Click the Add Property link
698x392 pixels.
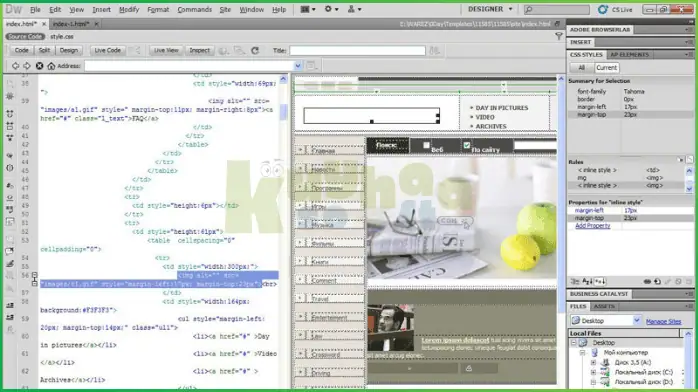[x=592, y=226]
